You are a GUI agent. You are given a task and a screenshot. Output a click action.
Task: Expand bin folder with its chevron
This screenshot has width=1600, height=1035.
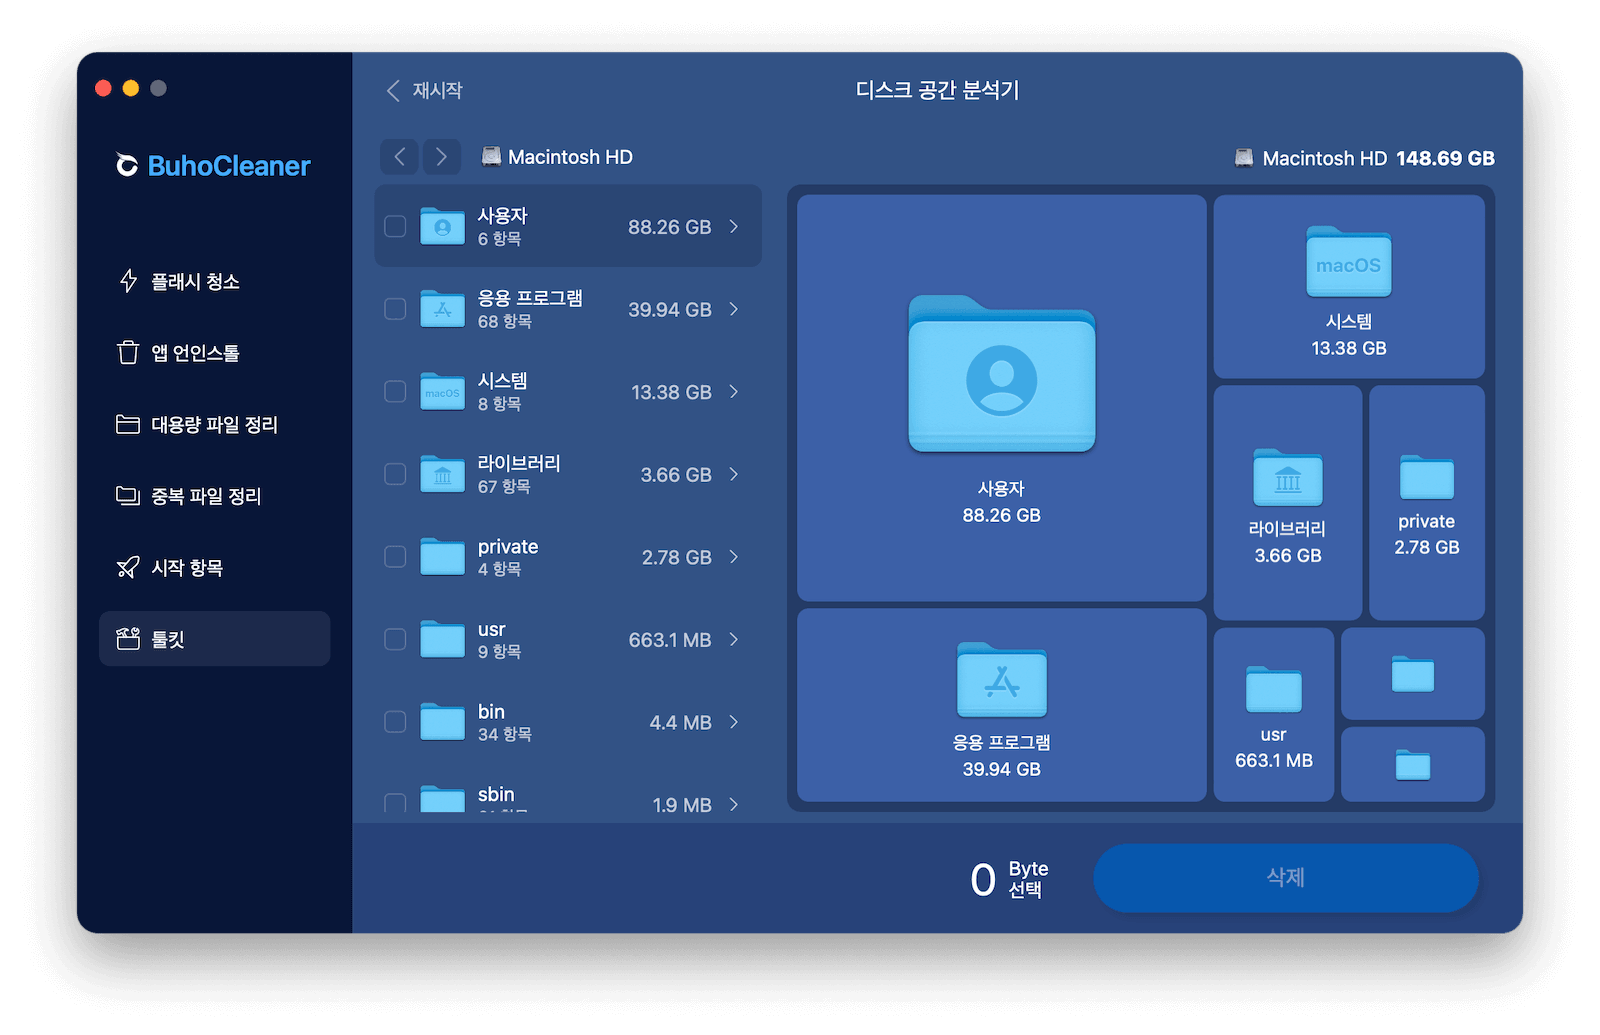pyautogui.click(x=734, y=722)
